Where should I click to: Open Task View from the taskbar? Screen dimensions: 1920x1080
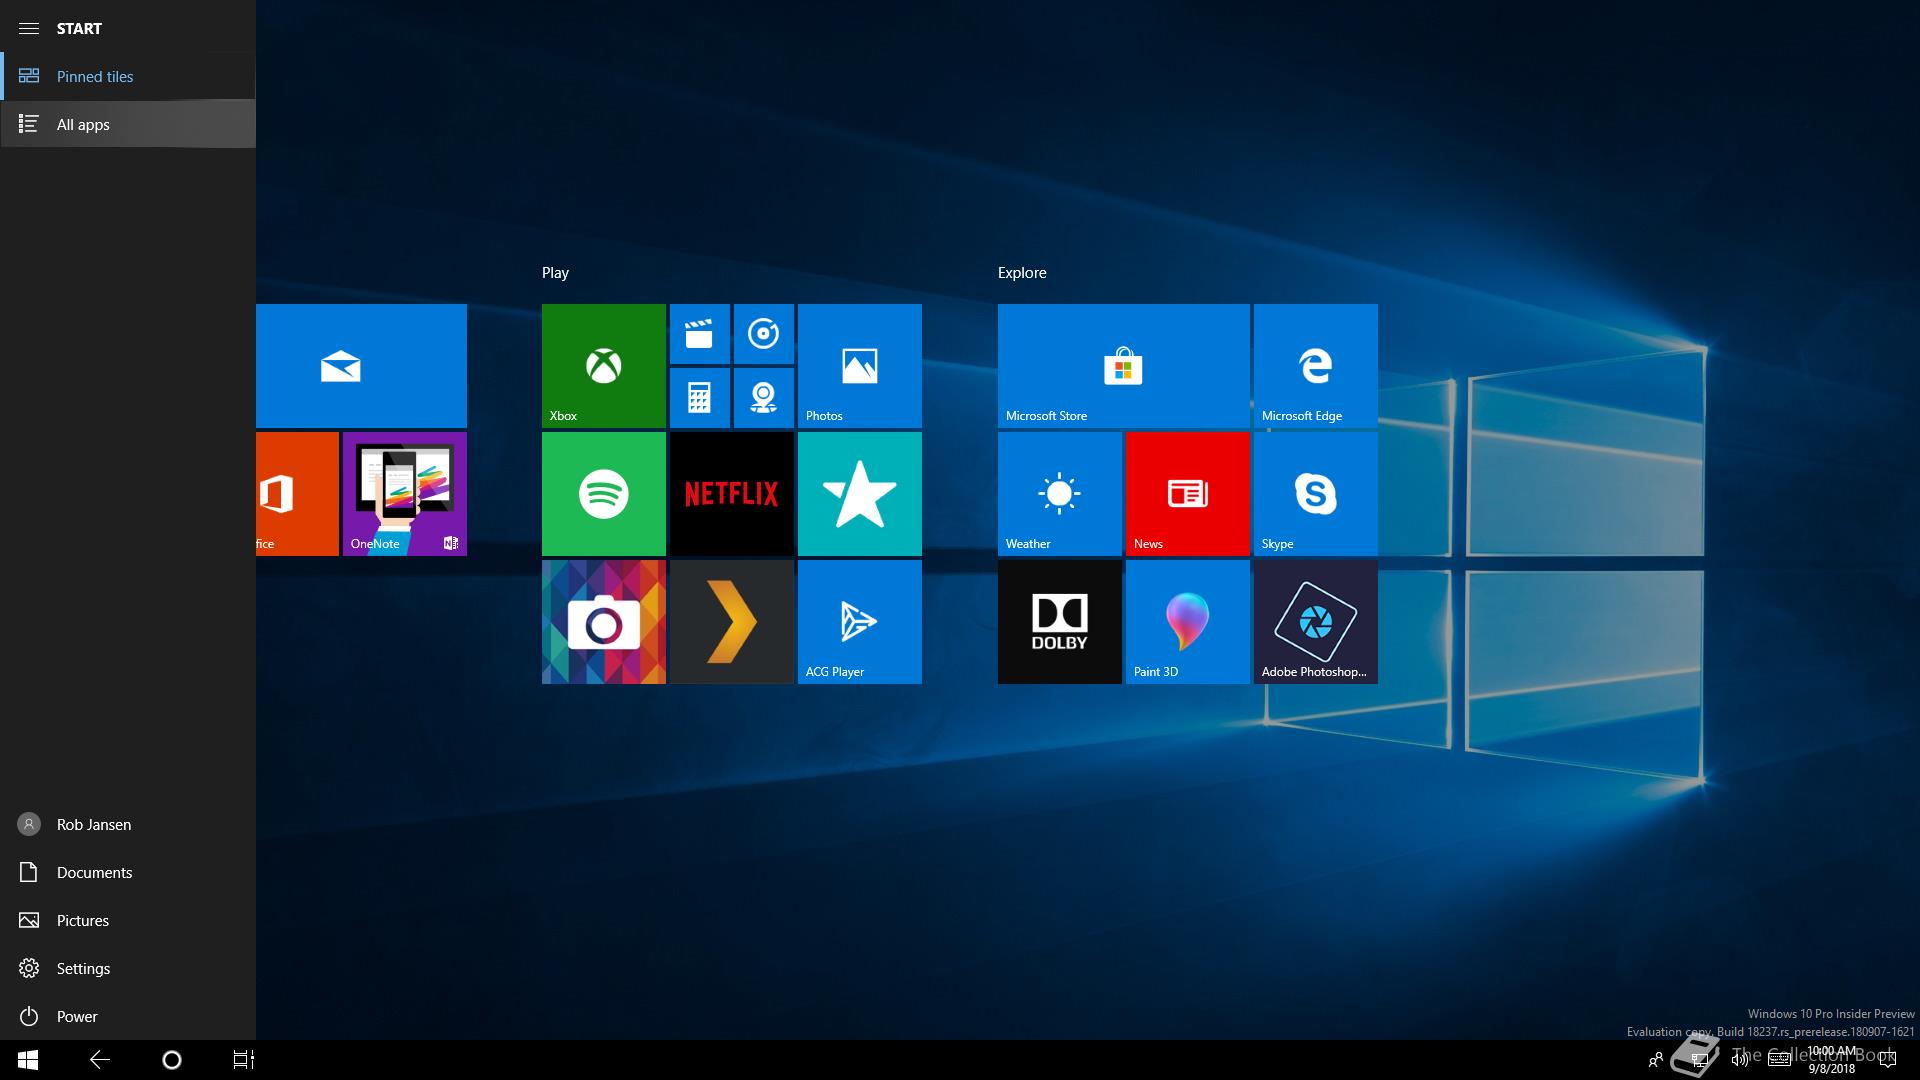point(244,1060)
